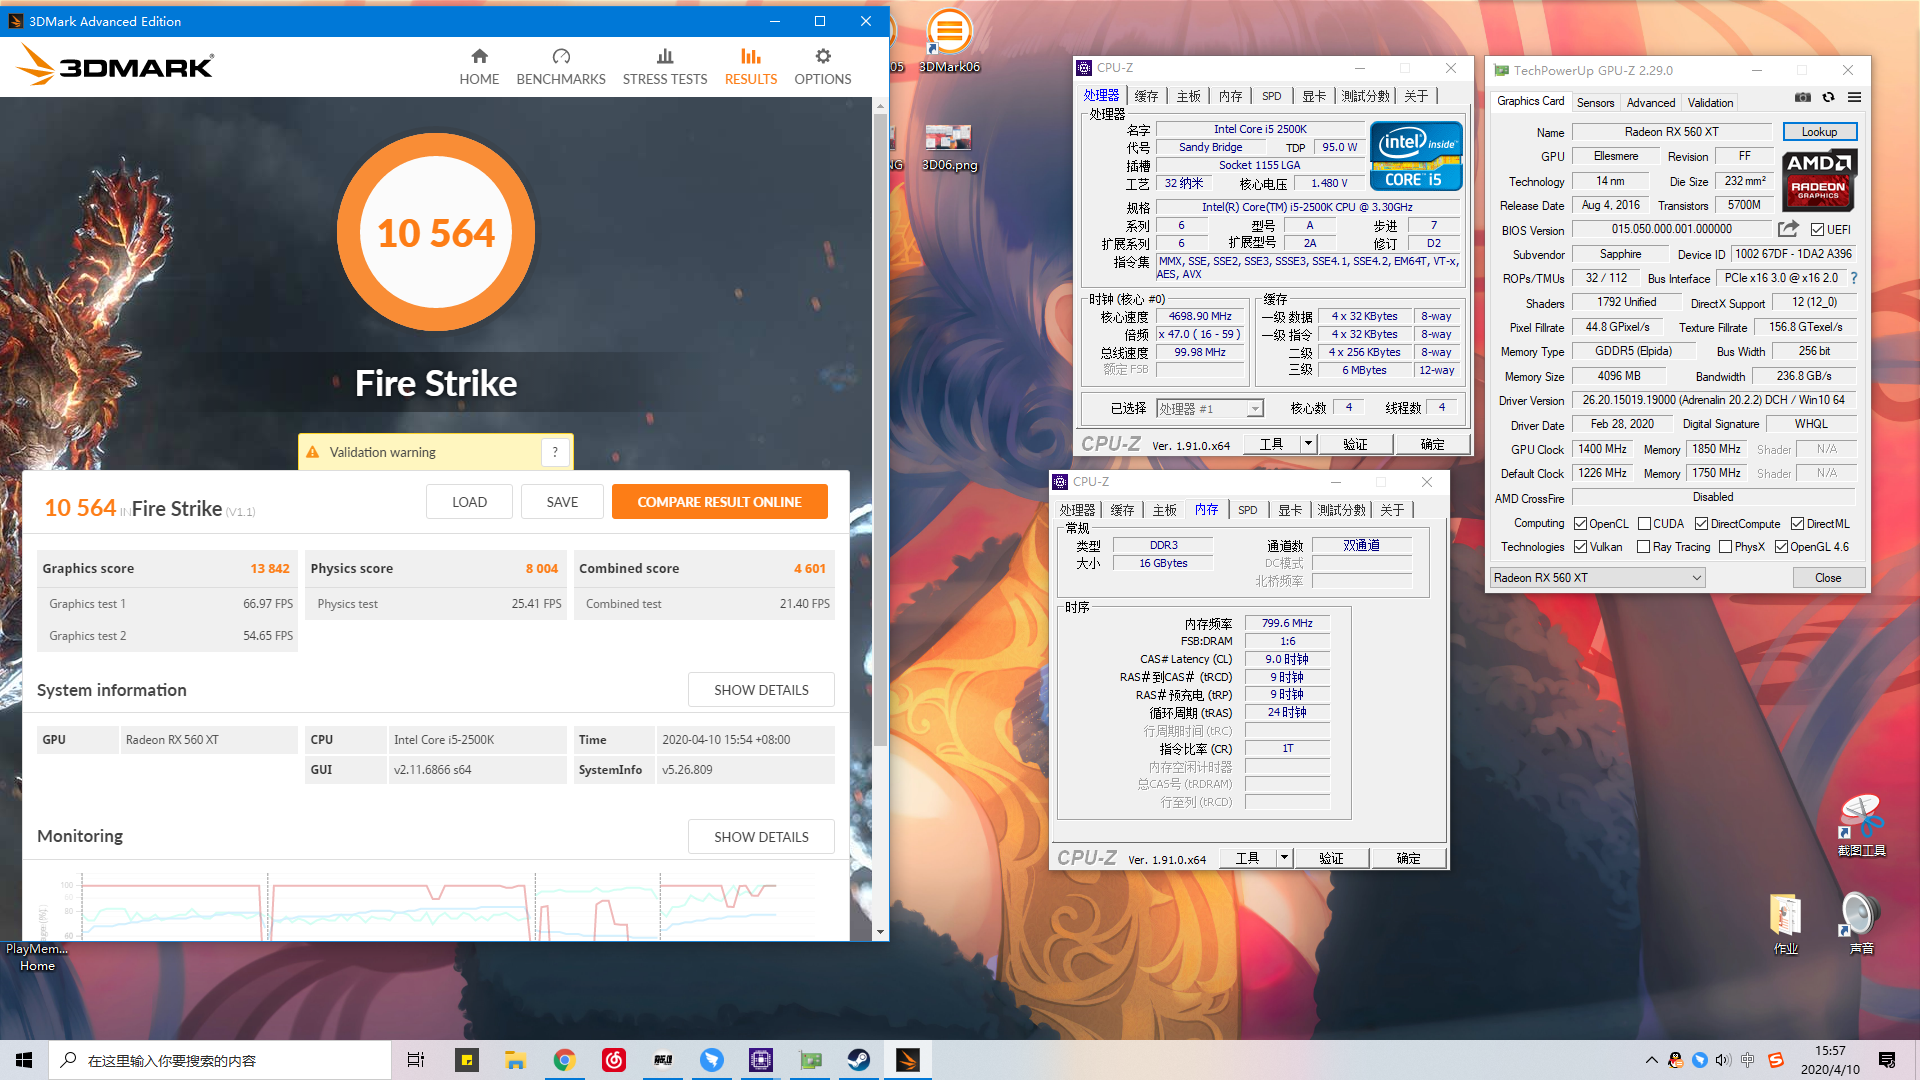
Task: Click the GPU-Z refresh icon
Action: [x=1828, y=98]
